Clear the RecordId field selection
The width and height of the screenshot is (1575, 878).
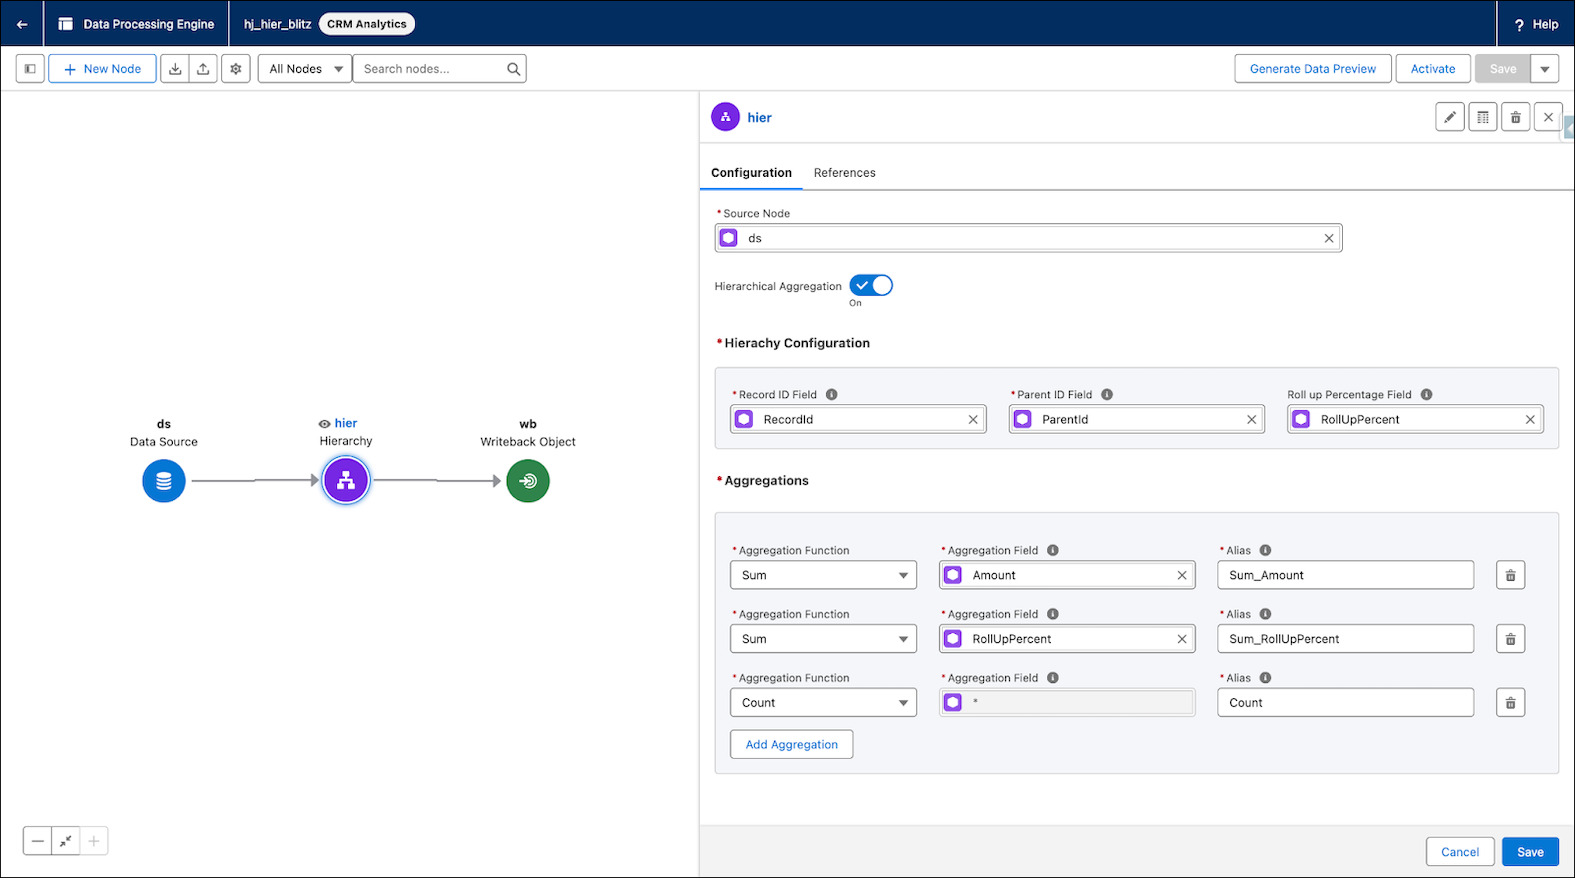pyautogui.click(x=973, y=419)
